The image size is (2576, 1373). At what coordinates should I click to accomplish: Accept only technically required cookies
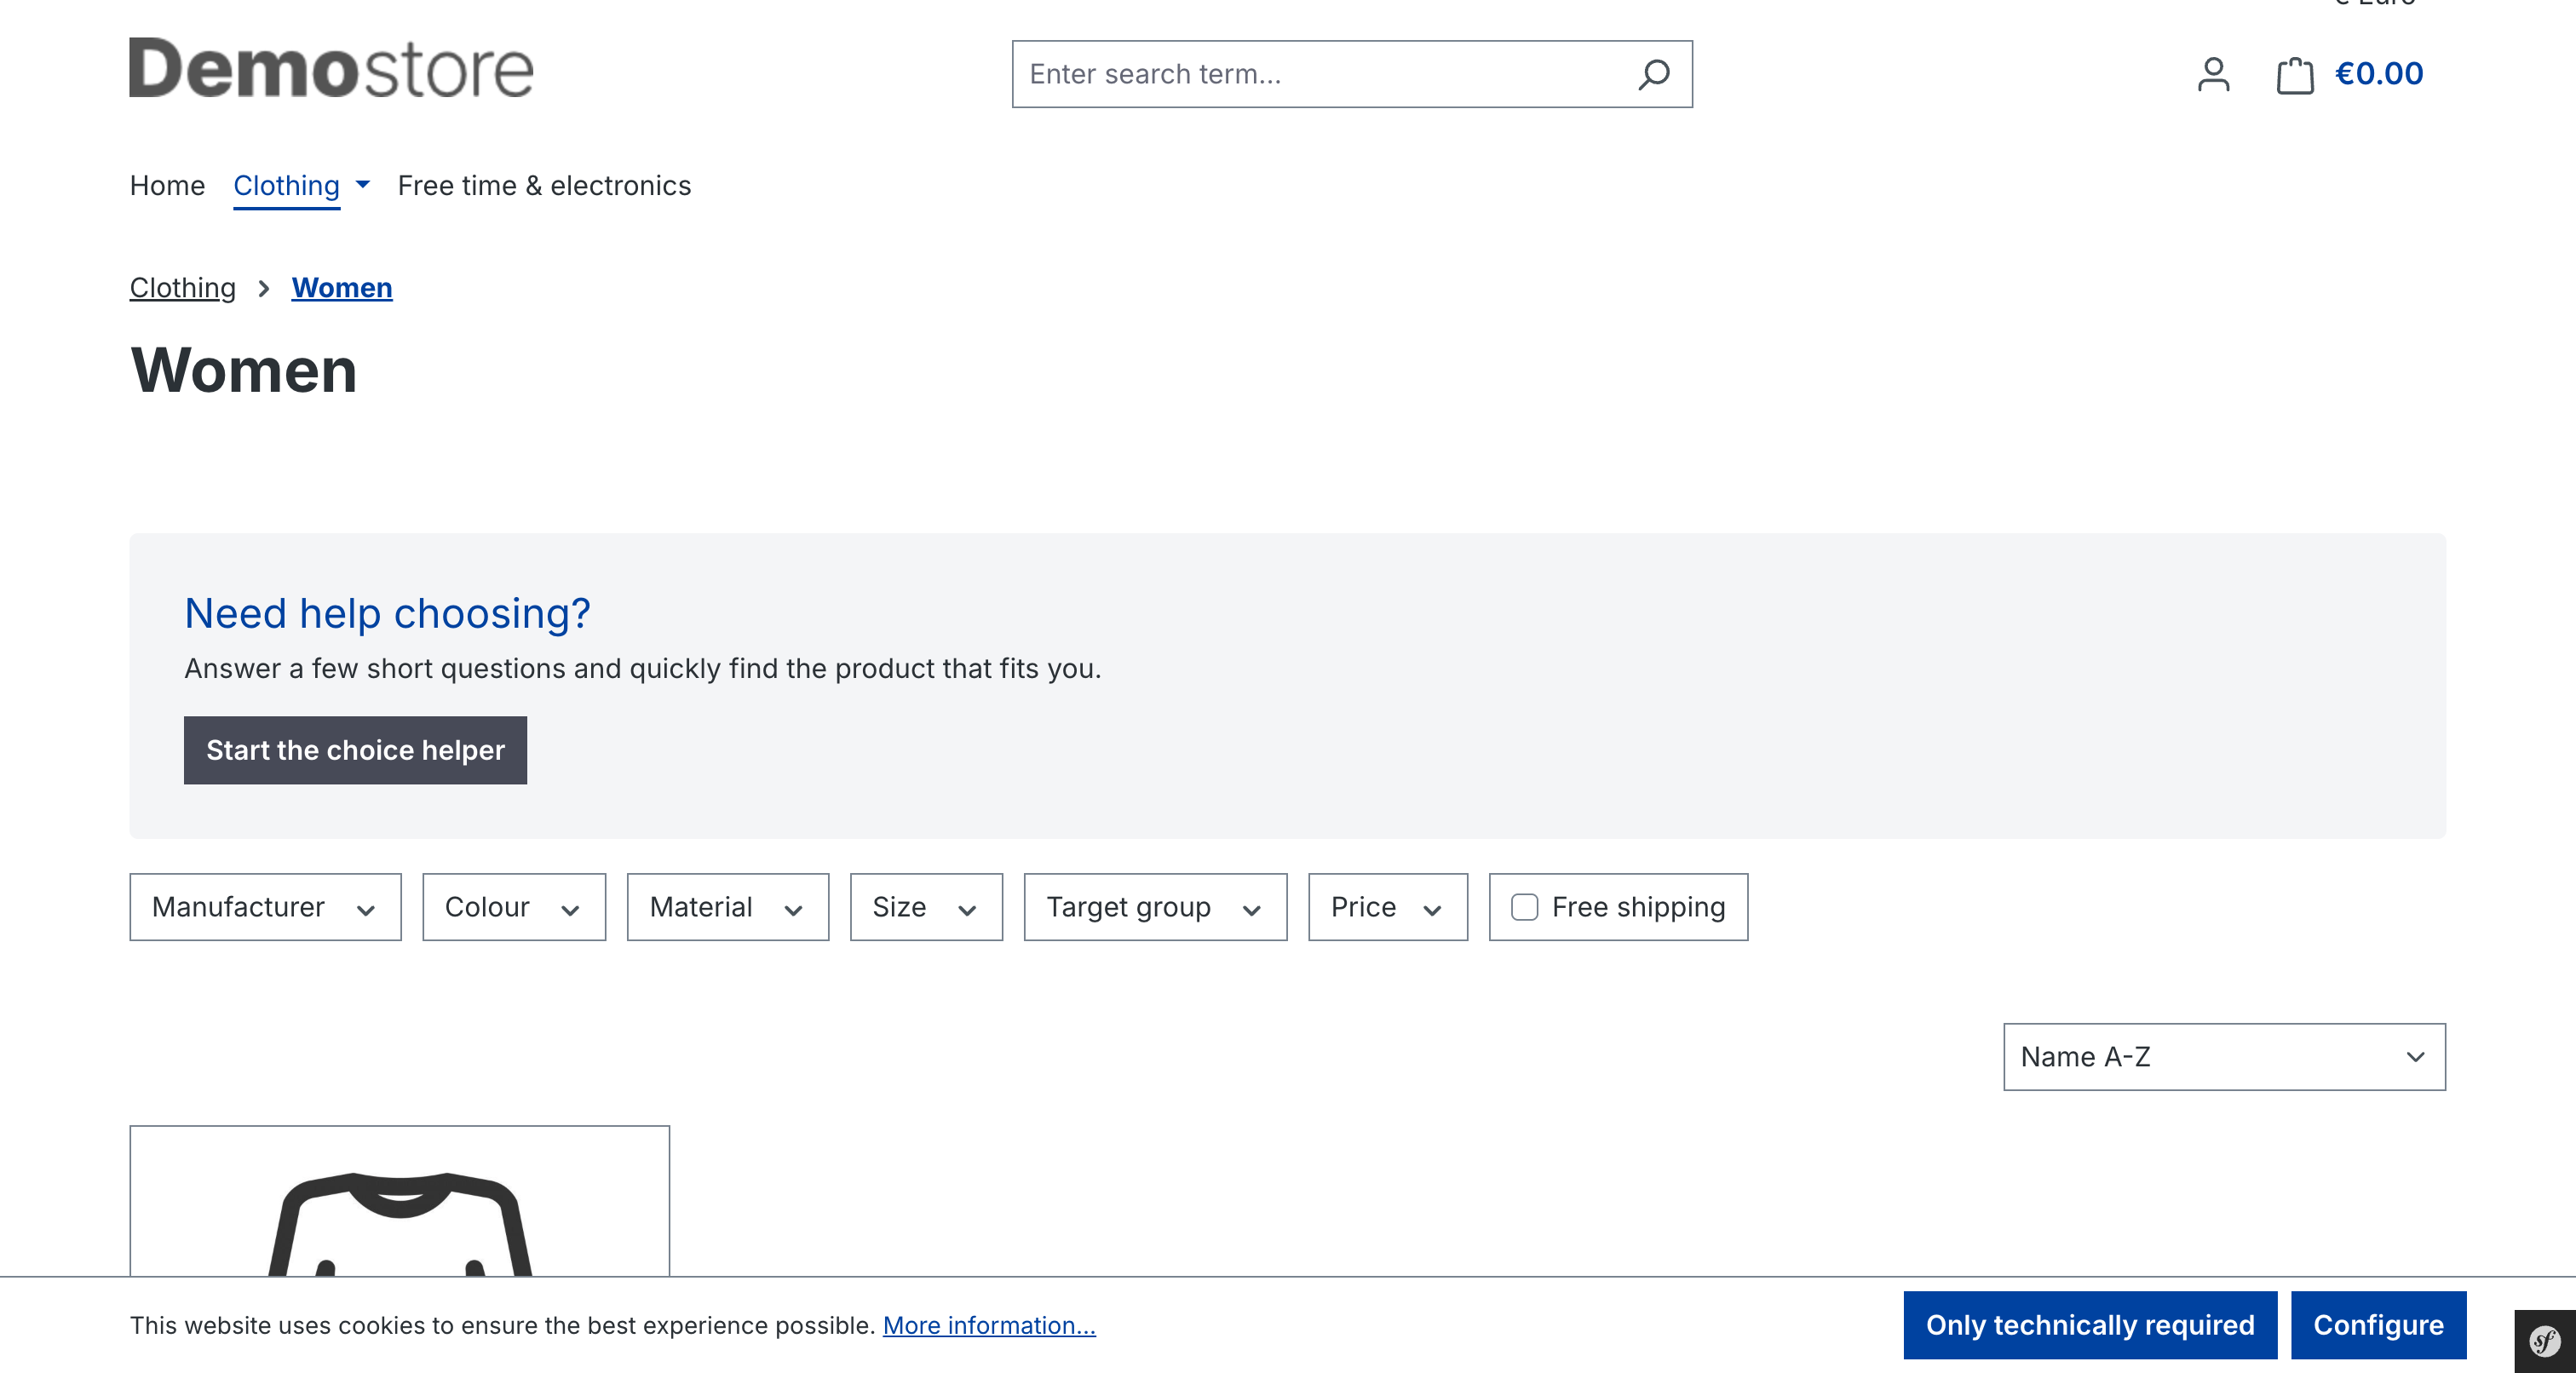pyautogui.click(x=2090, y=1325)
